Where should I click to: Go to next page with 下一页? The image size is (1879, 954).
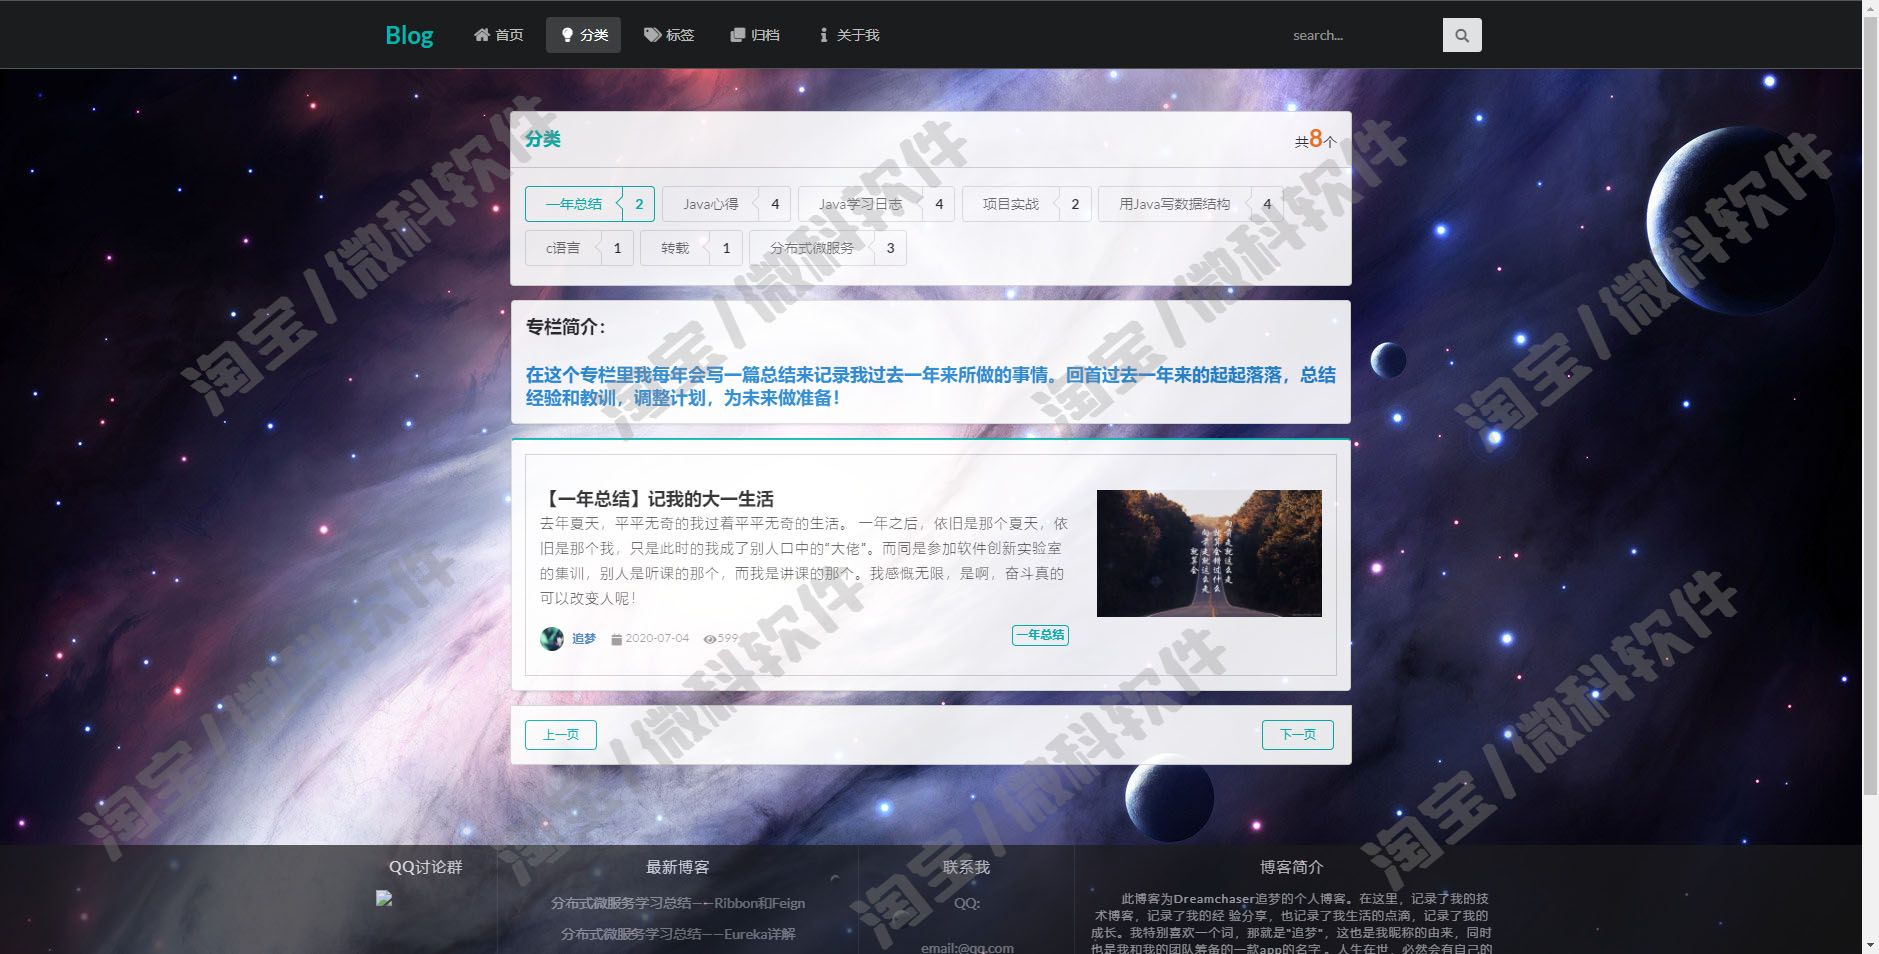coord(1298,735)
